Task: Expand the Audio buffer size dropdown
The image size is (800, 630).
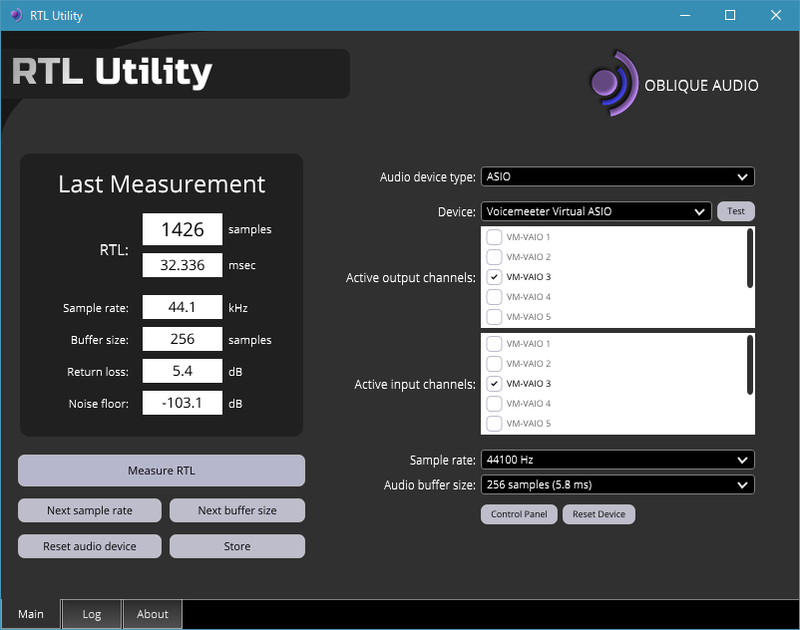Action: [x=617, y=485]
